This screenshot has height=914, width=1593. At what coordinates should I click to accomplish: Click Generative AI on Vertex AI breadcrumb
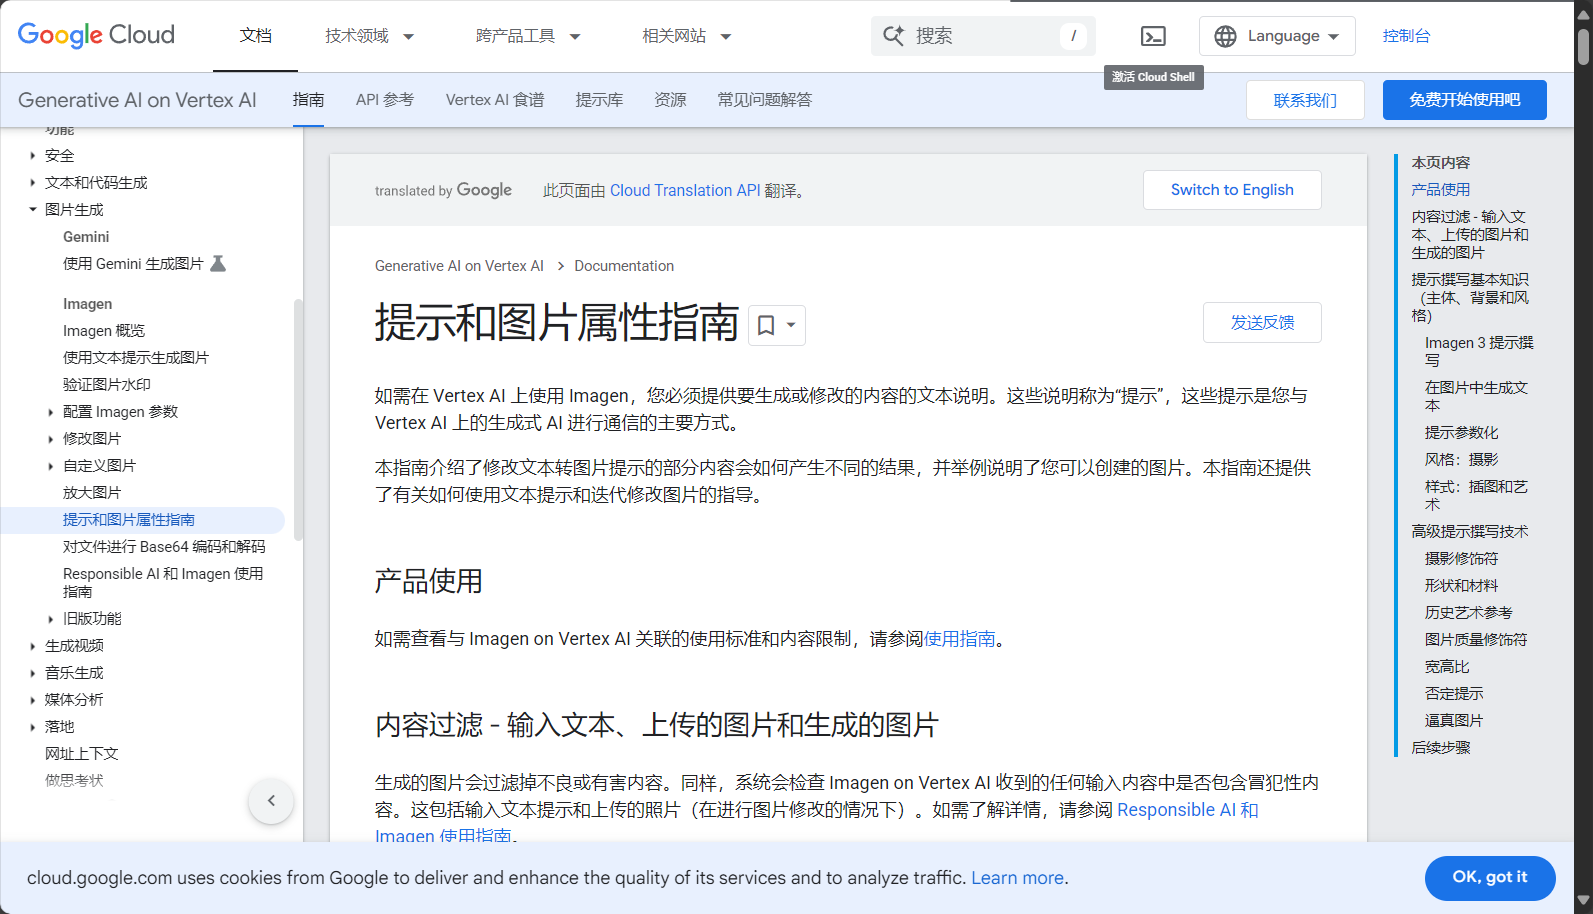point(459,266)
